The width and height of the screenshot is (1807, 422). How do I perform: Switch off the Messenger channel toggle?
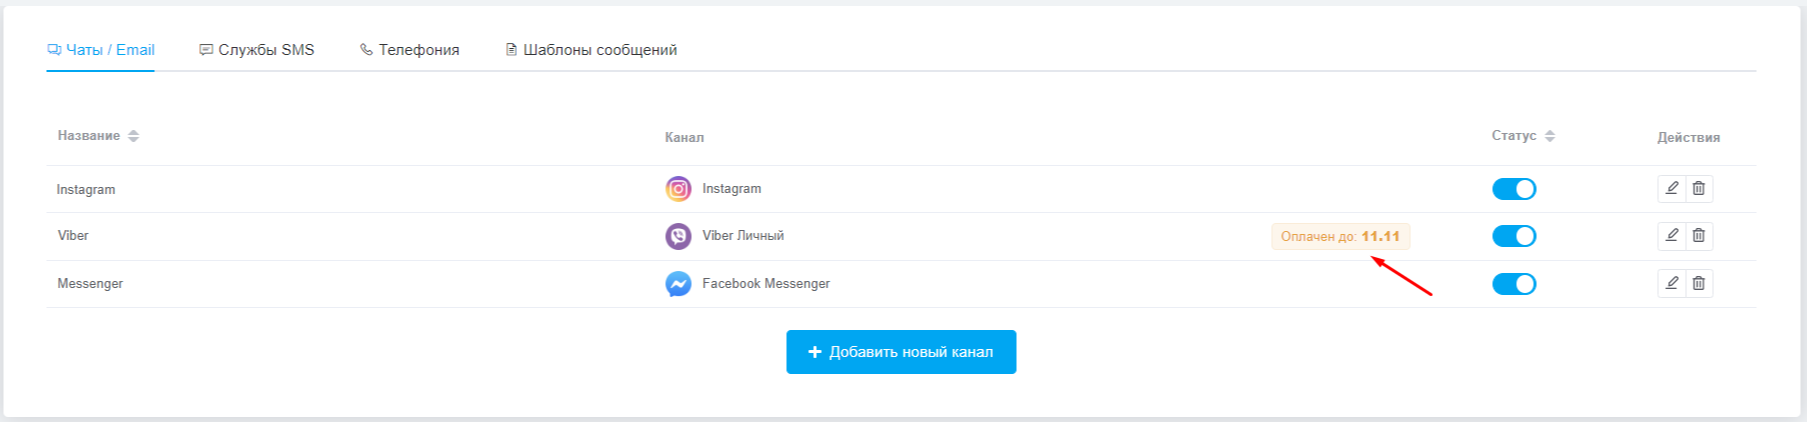tap(1514, 284)
